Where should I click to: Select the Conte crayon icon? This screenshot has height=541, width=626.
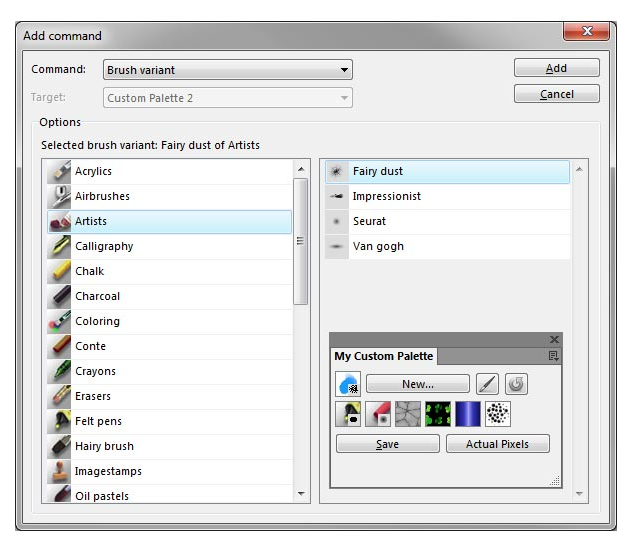point(59,347)
